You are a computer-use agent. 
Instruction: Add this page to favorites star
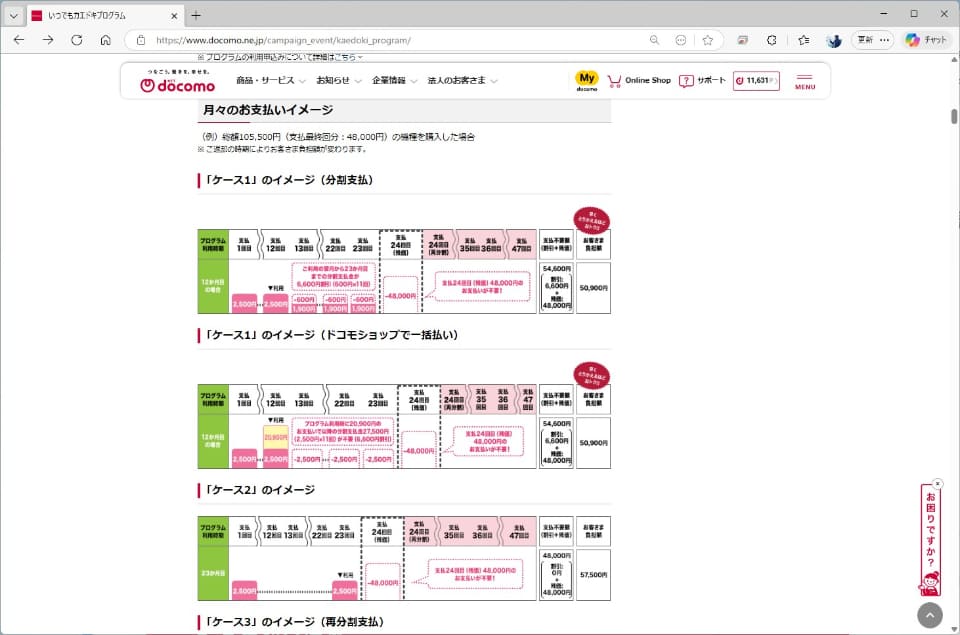tap(708, 40)
